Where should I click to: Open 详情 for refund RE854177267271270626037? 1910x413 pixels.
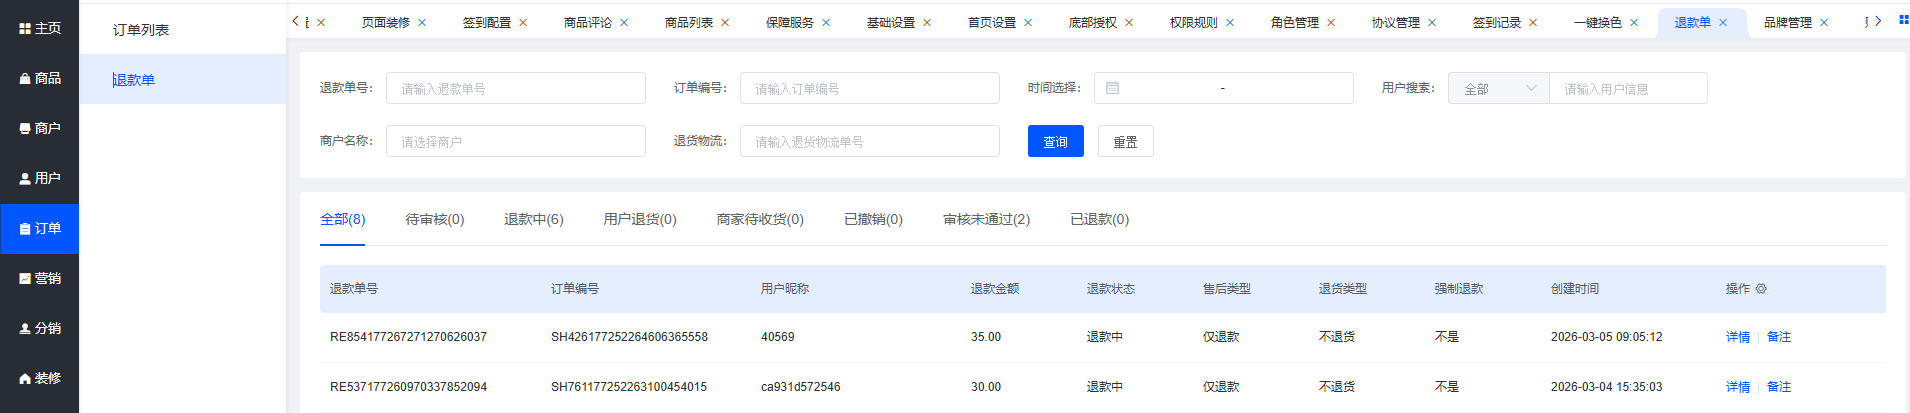(1738, 337)
